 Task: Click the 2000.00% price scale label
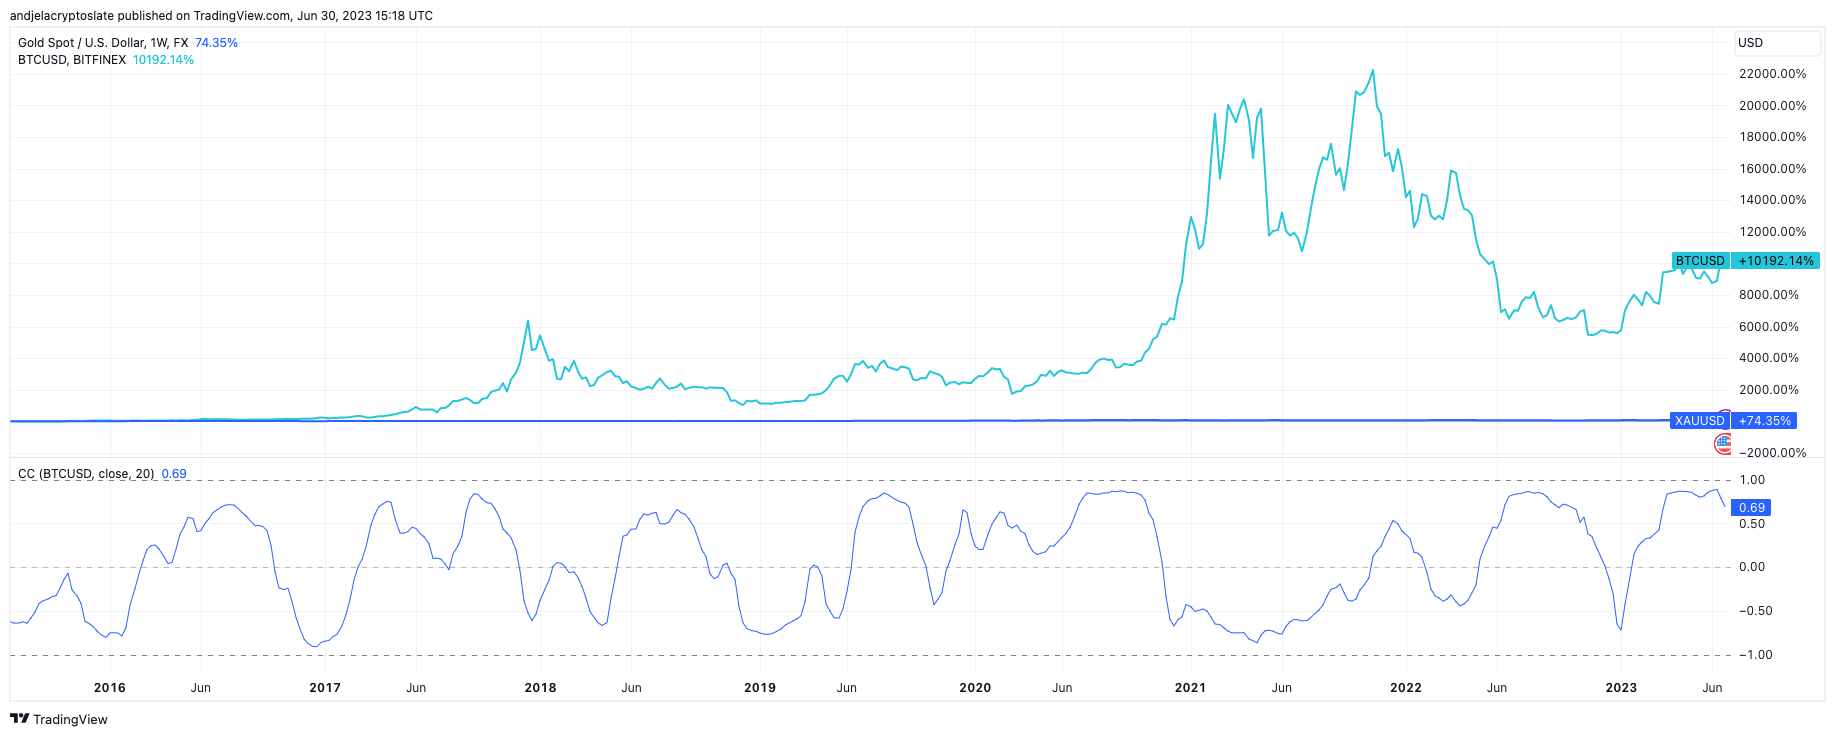pyautogui.click(x=1769, y=390)
